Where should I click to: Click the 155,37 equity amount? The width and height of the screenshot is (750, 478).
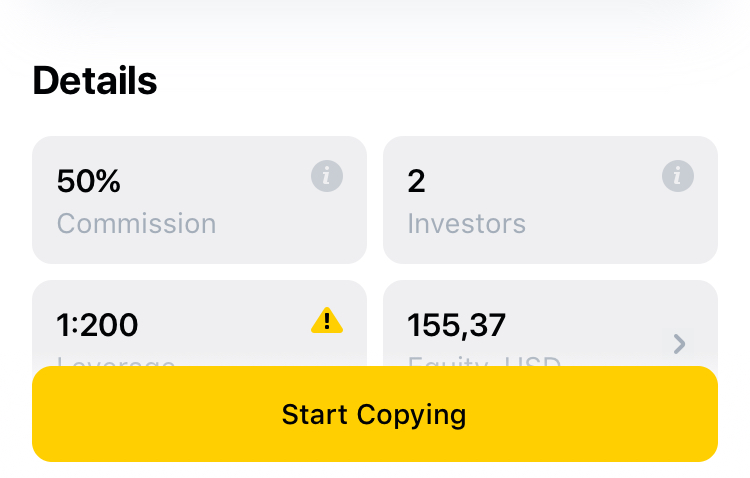[x=457, y=325]
